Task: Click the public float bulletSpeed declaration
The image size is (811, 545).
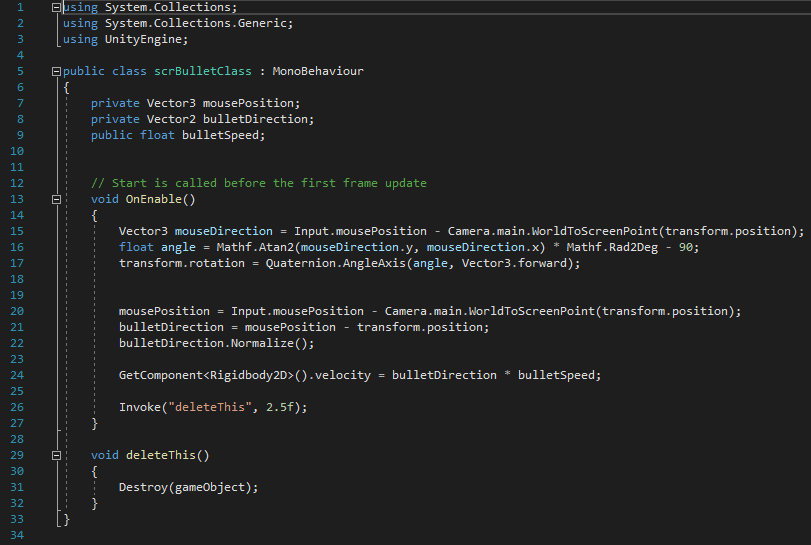Action: pyautogui.click(x=178, y=135)
